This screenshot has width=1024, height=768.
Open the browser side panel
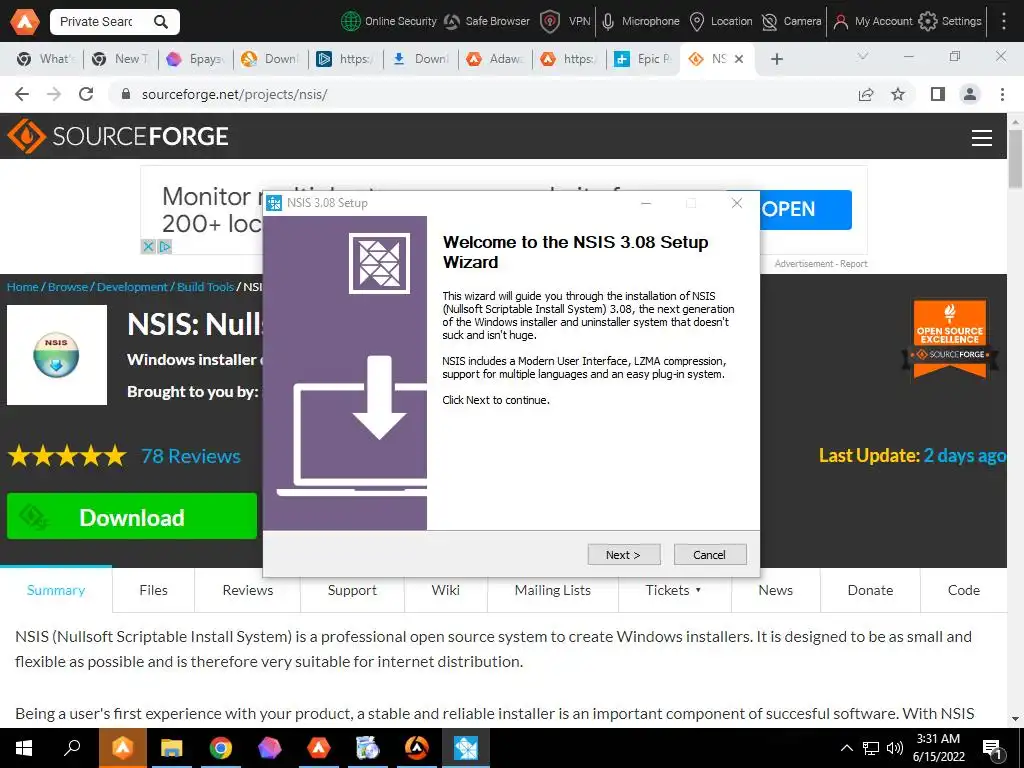pyautogui.click(x=938, y=94)
